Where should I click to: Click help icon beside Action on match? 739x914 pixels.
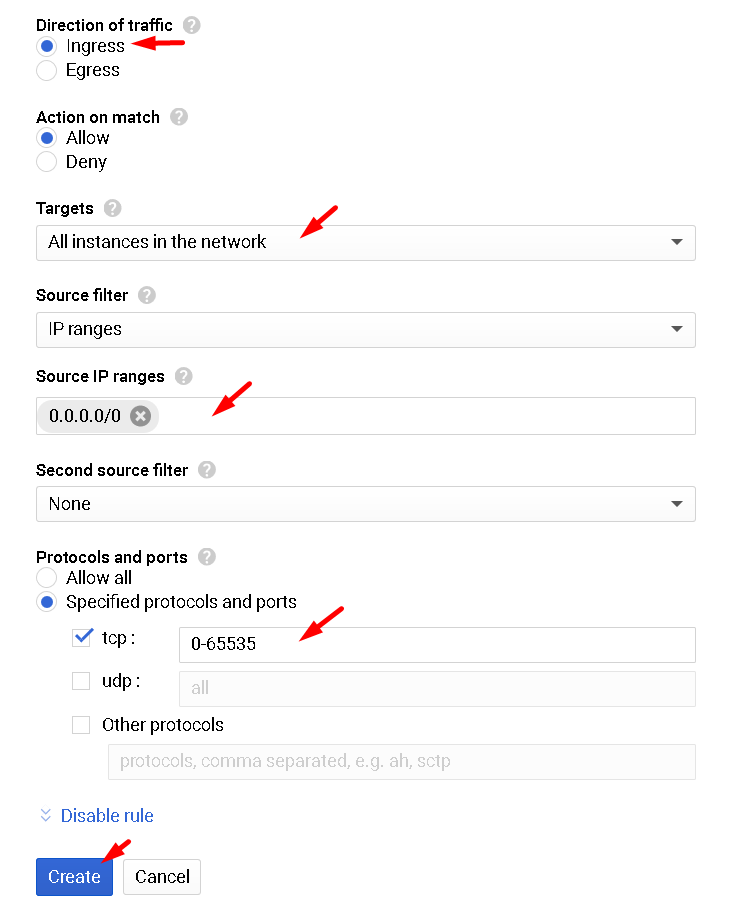(x=179, y=117)
